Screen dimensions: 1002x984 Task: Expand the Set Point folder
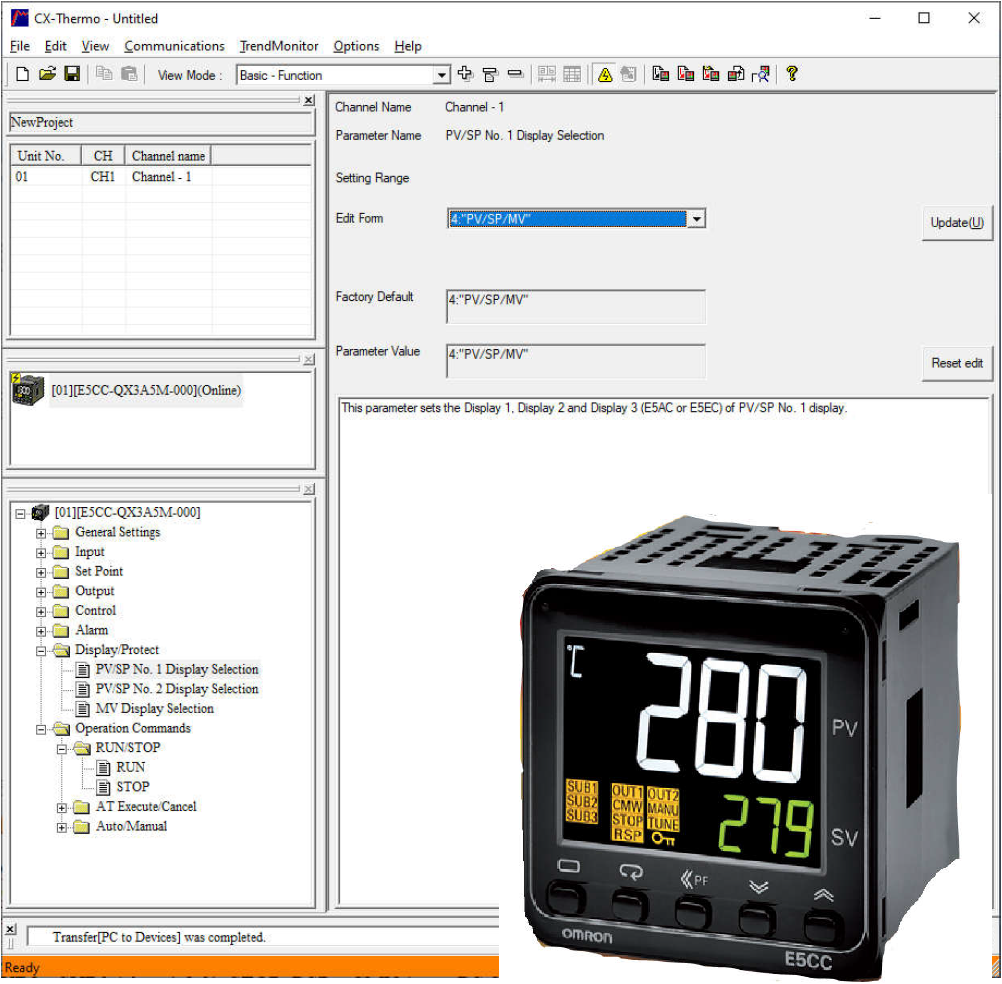pos(41,573)
